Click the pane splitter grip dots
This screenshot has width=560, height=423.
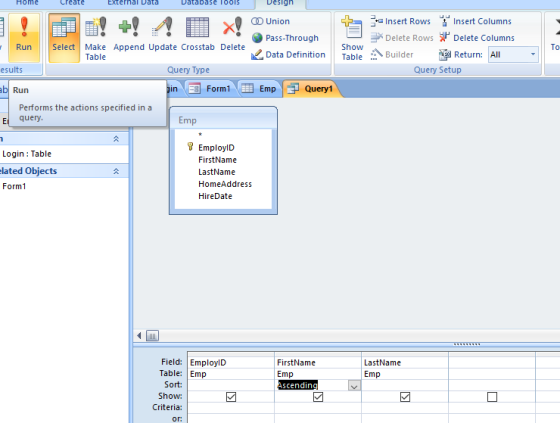(x=466, y=344)
